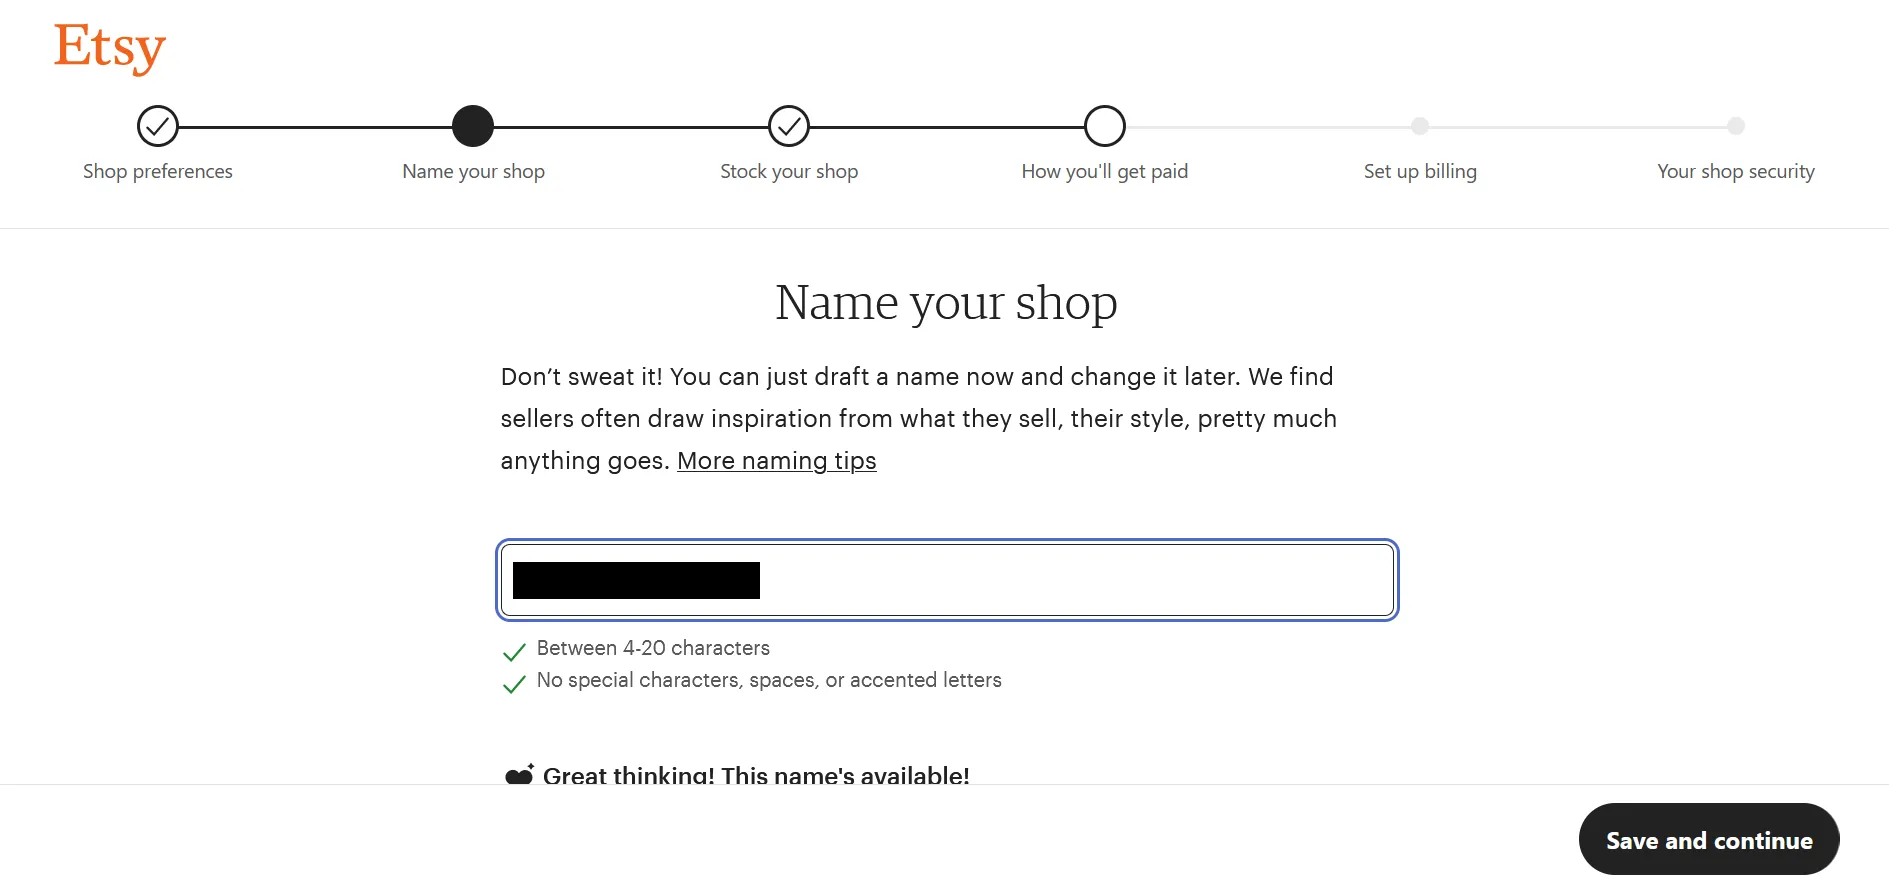The height and width of the screenshot is (886, 1889).
Task: Click green checkmark beside No special characters
Action: click(514, 684)
